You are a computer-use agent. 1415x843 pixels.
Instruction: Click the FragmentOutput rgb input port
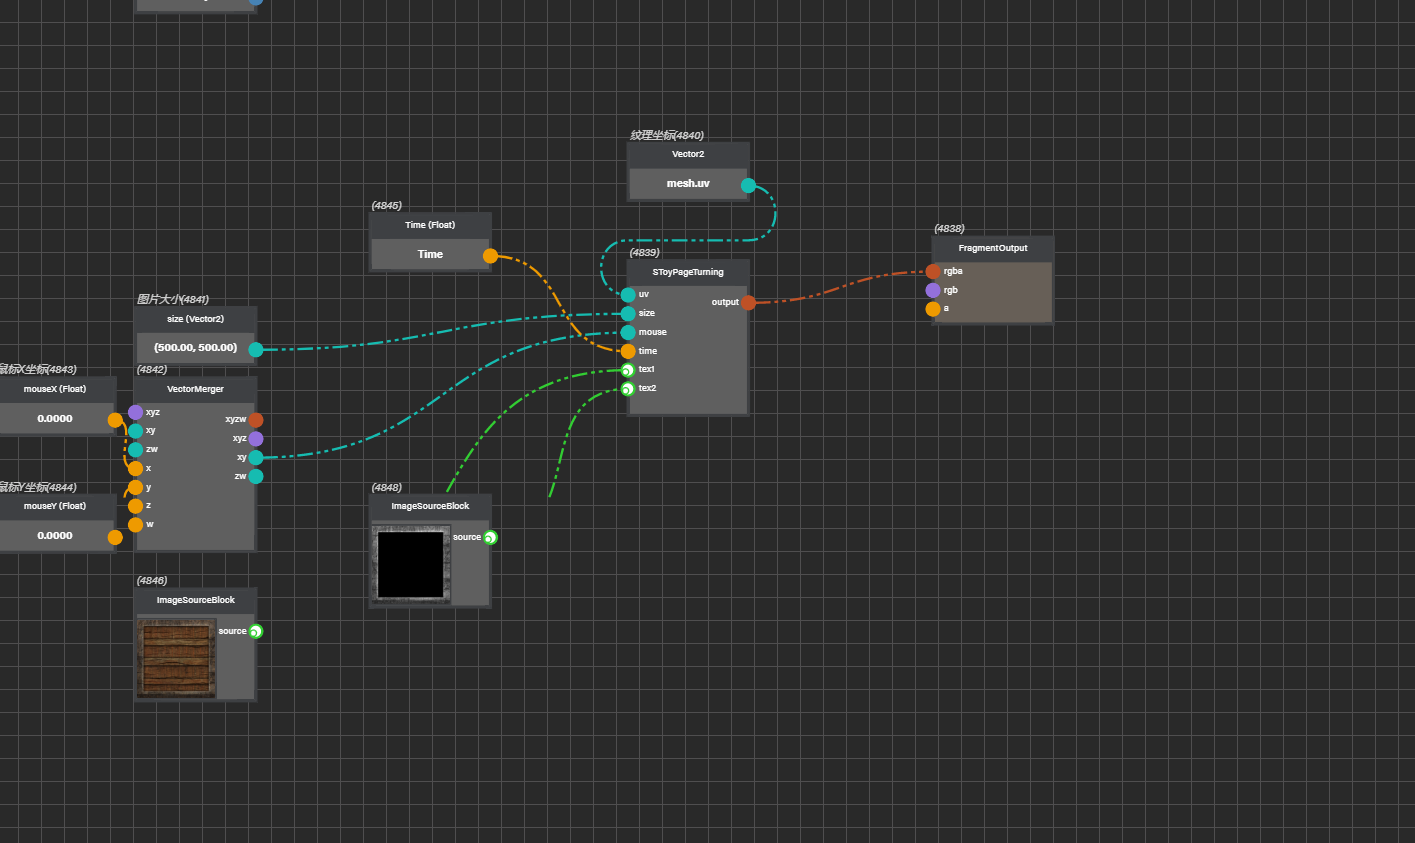click(x=933, y=290)
